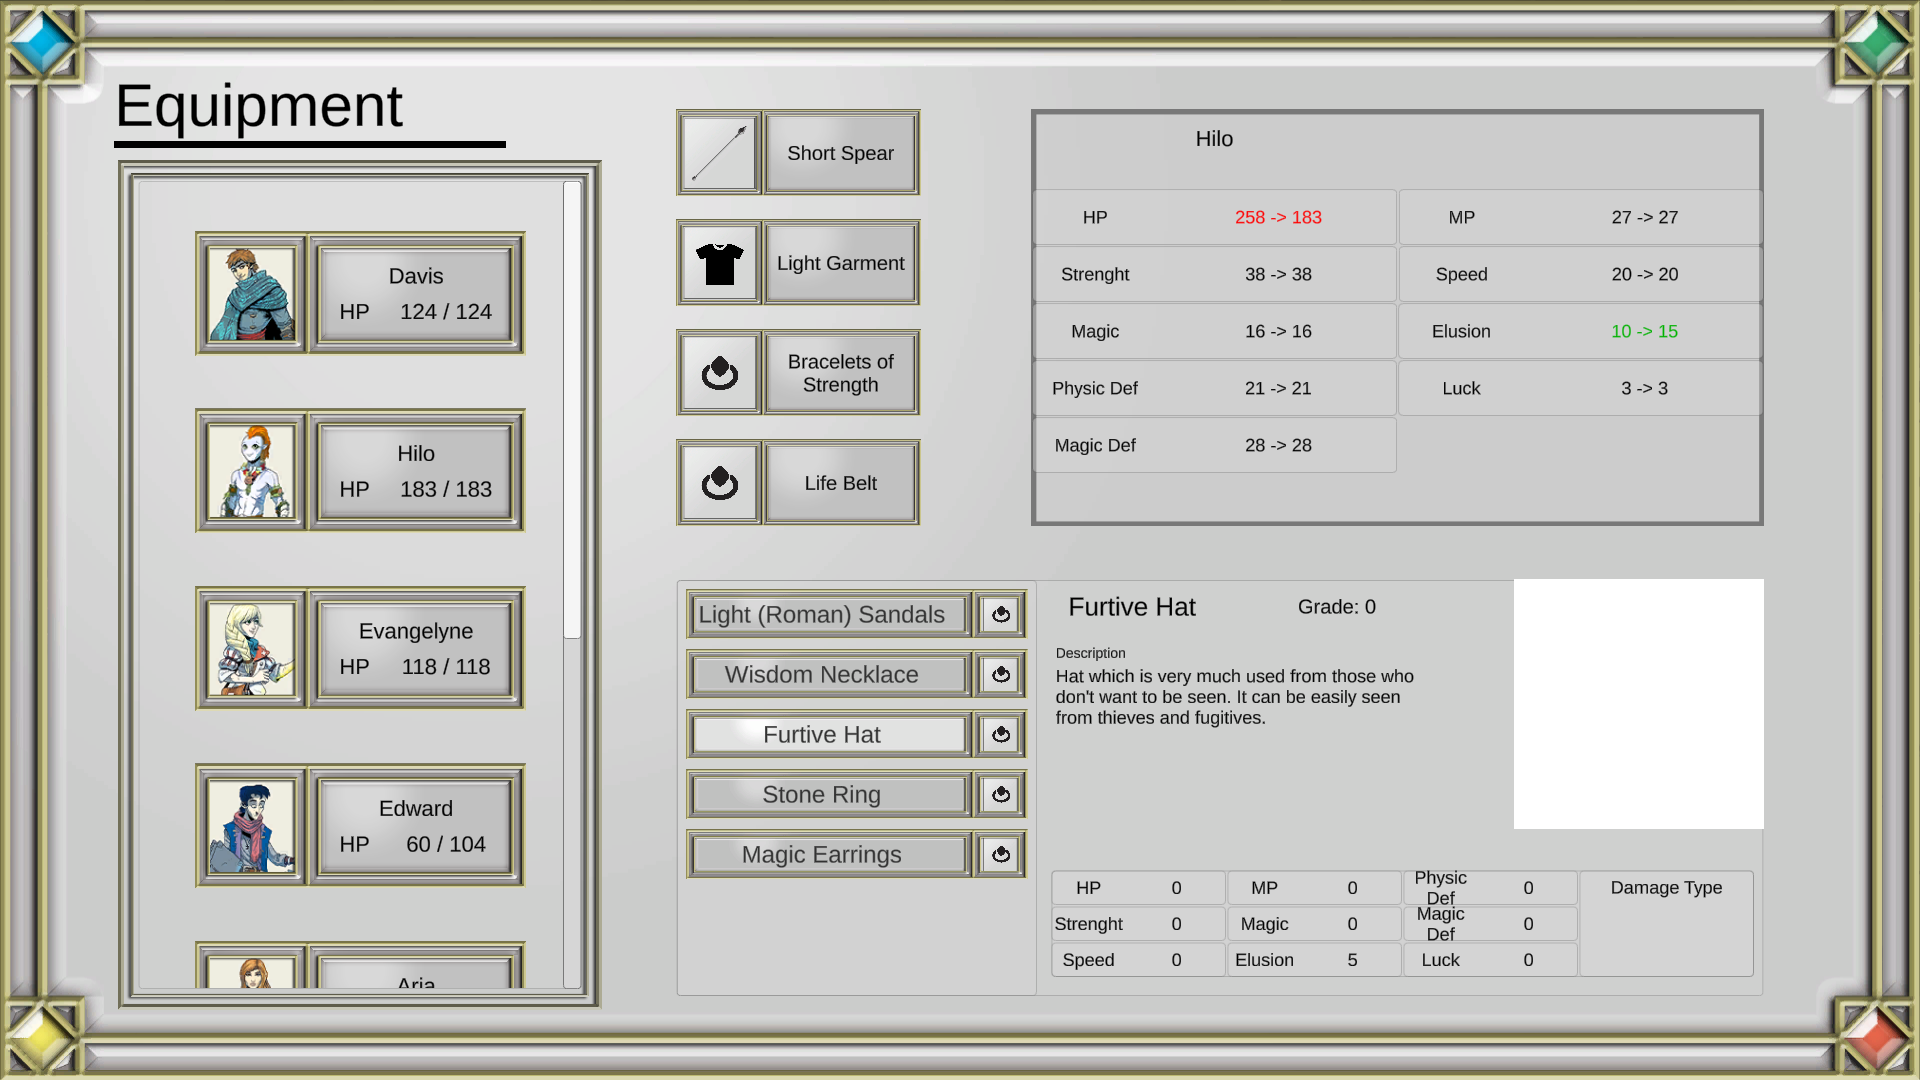Click the Life Belt accessory icon
Image resolution: width=1920 pixels, height=1080 pixels.
pos(719,483)
